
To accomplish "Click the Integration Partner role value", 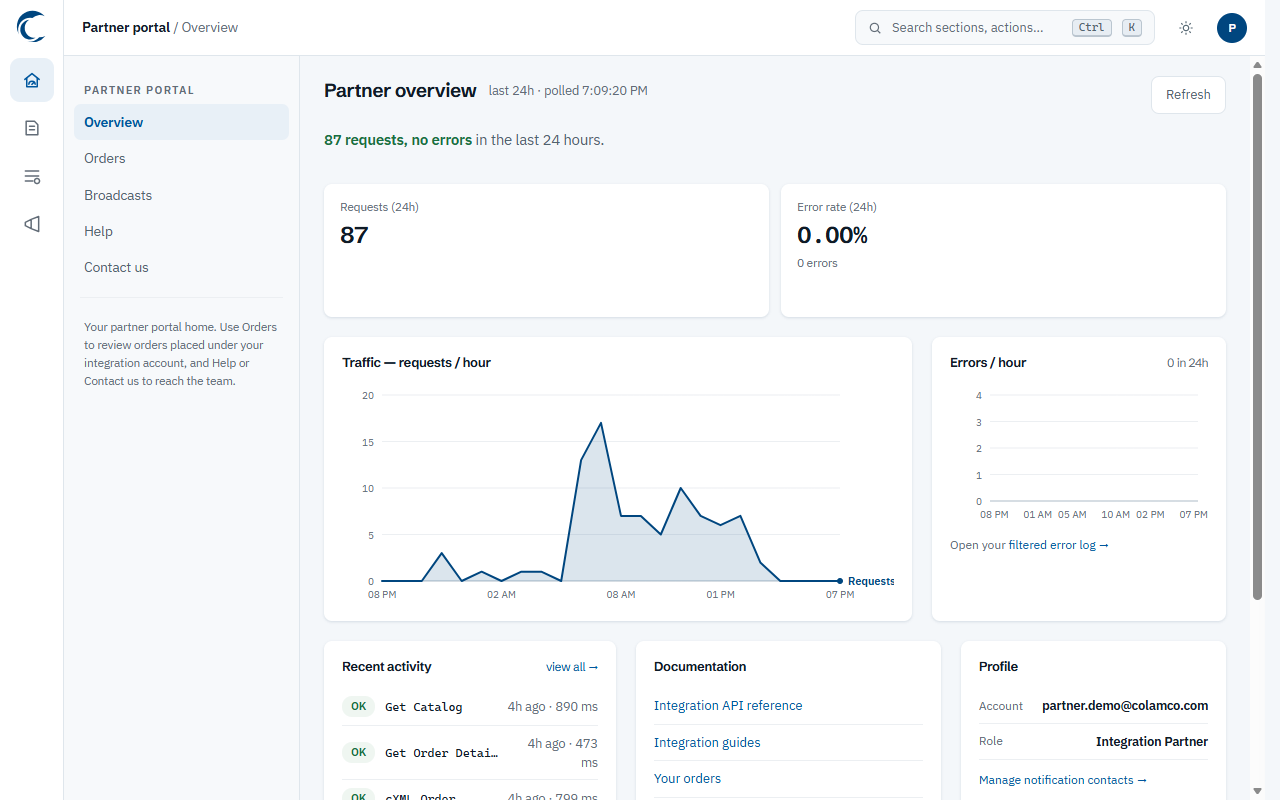I will pyautogui.click(x=1152, y=742).
